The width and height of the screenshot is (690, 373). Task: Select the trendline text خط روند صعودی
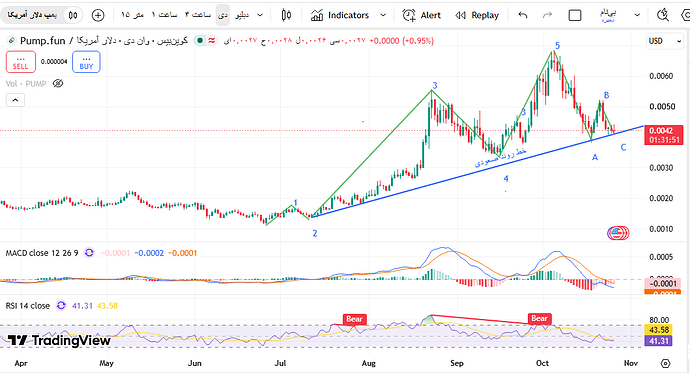(x=500, y=157)
